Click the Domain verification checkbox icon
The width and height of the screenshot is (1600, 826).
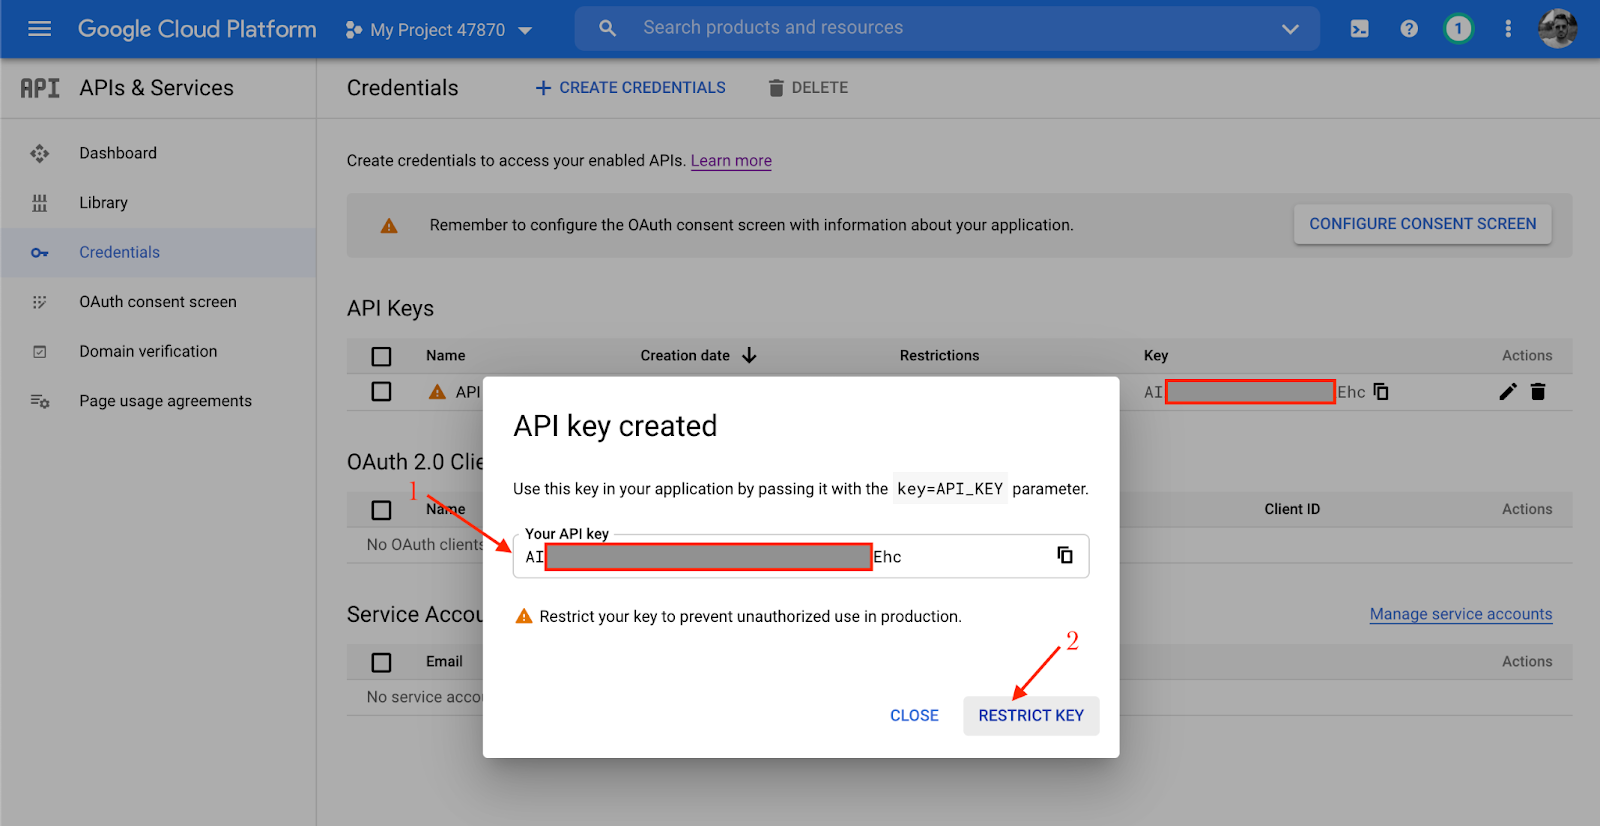click(40, 352)
